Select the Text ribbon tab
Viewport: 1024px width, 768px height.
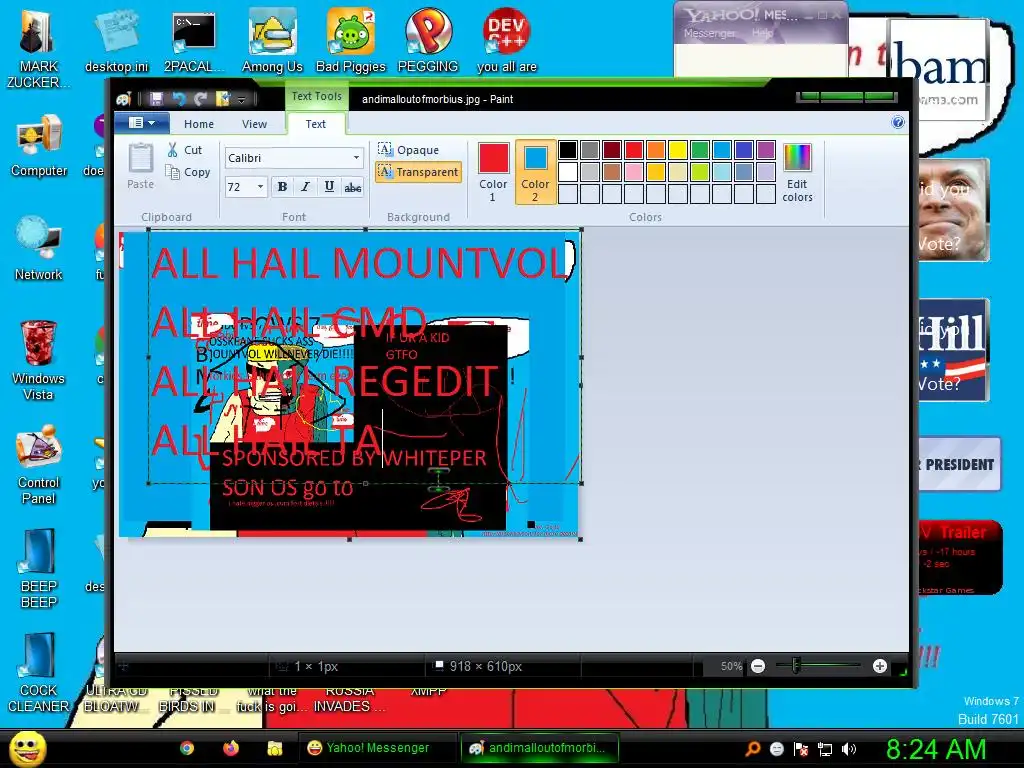click(315, 123)
